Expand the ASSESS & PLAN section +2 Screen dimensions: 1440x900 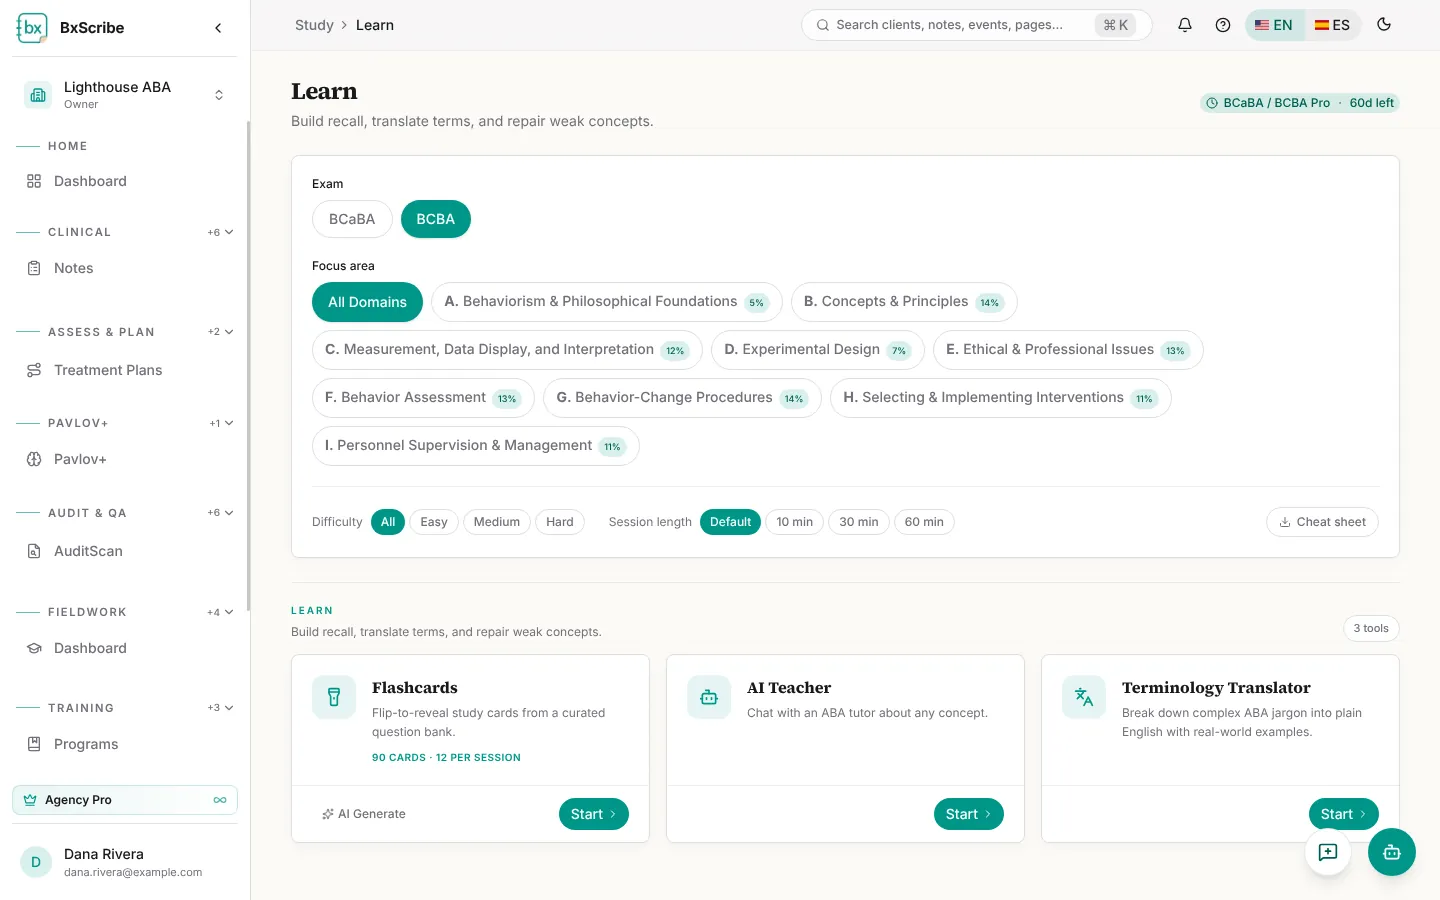(x=221, y=332)
